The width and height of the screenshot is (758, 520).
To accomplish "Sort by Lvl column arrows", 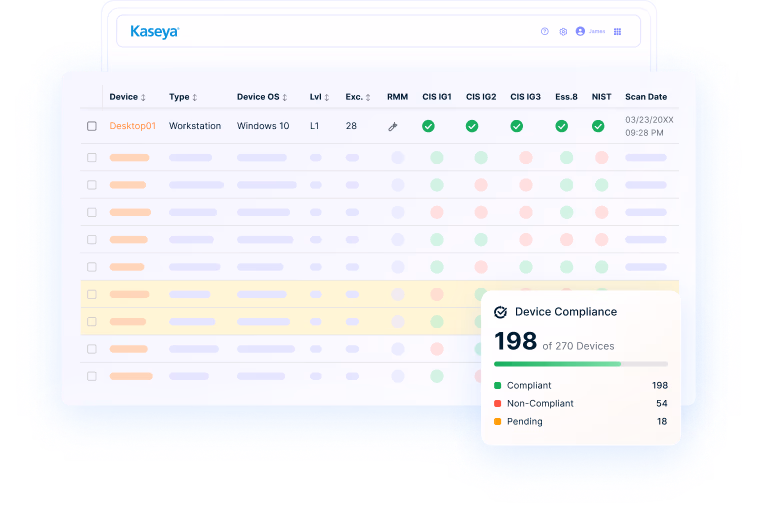I will coord(327,98).
